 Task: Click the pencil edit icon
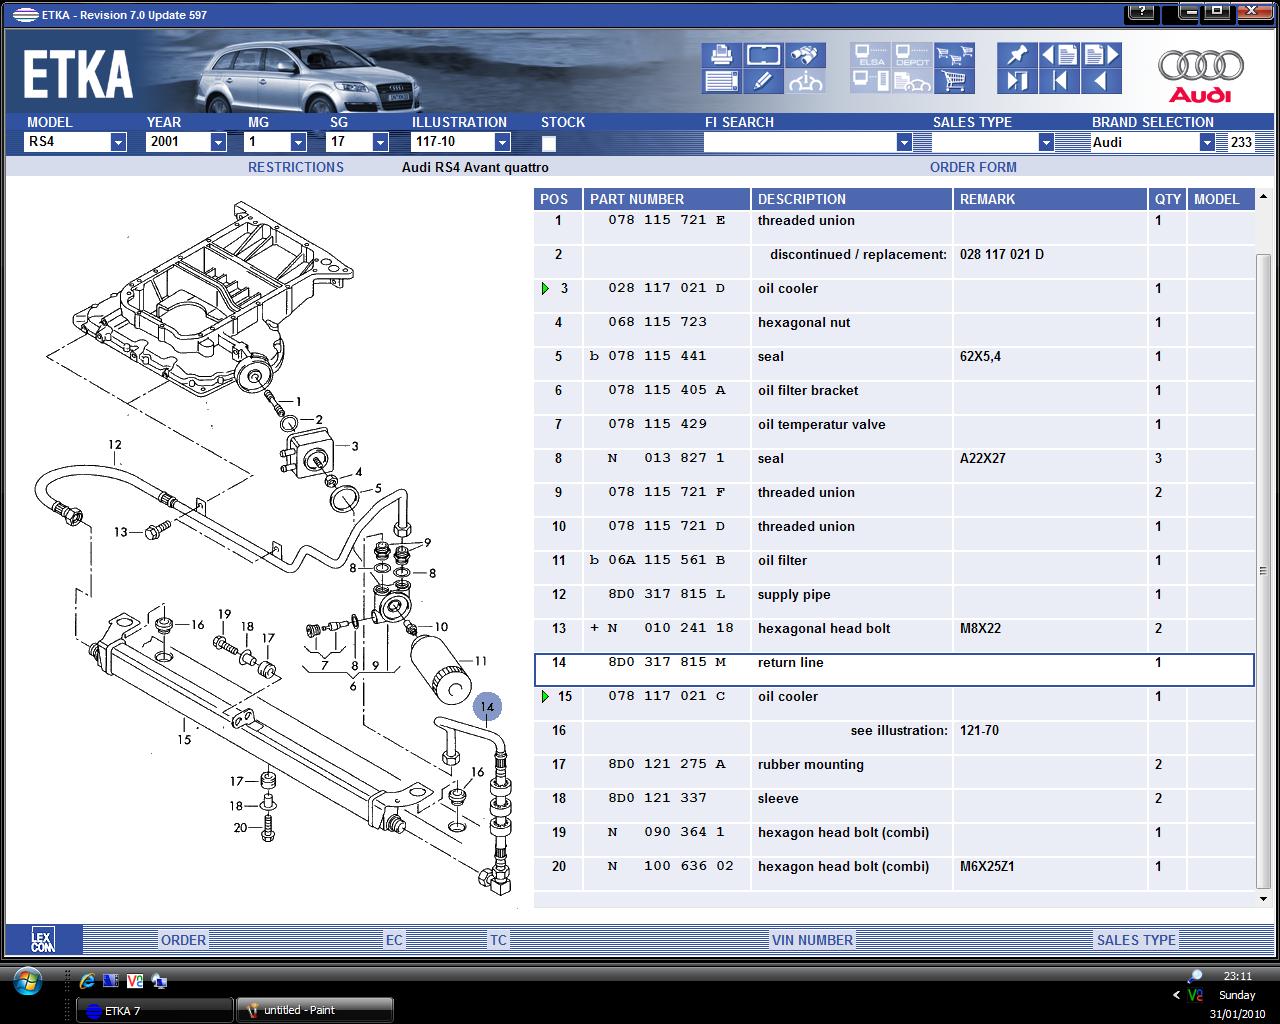coord(763,81)
